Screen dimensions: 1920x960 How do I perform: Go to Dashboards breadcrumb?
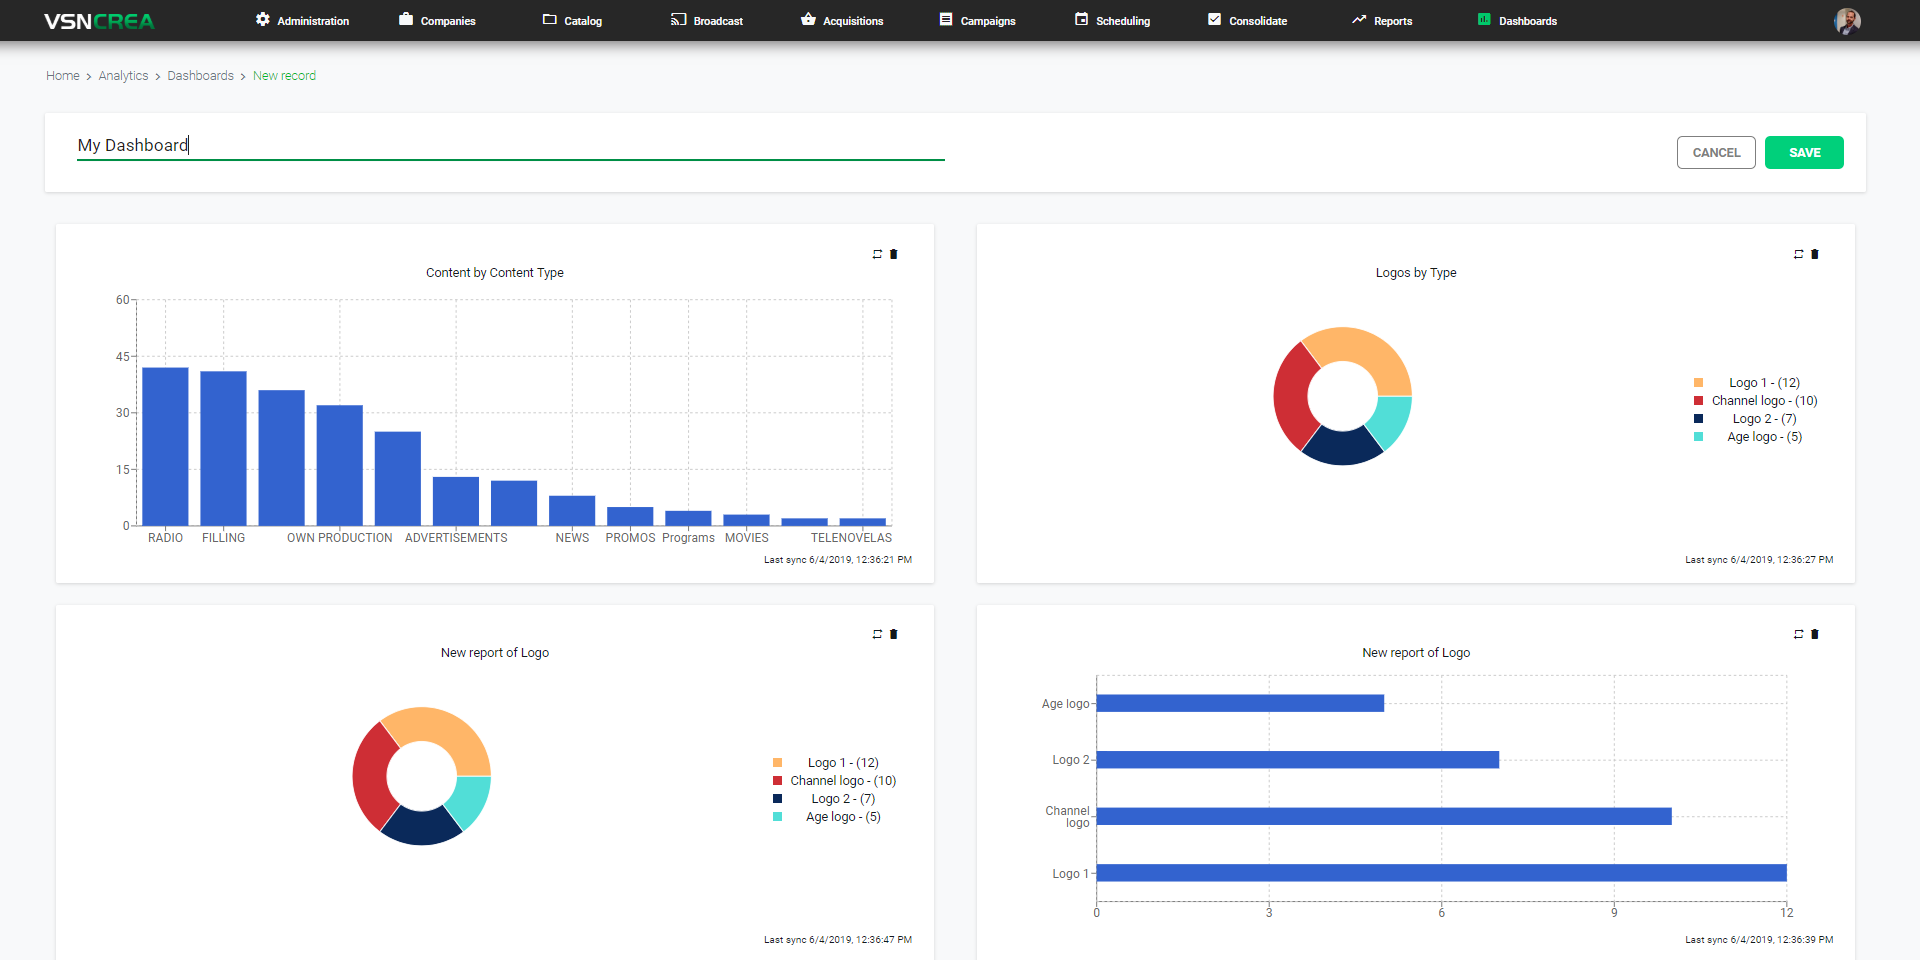(200, 76)
